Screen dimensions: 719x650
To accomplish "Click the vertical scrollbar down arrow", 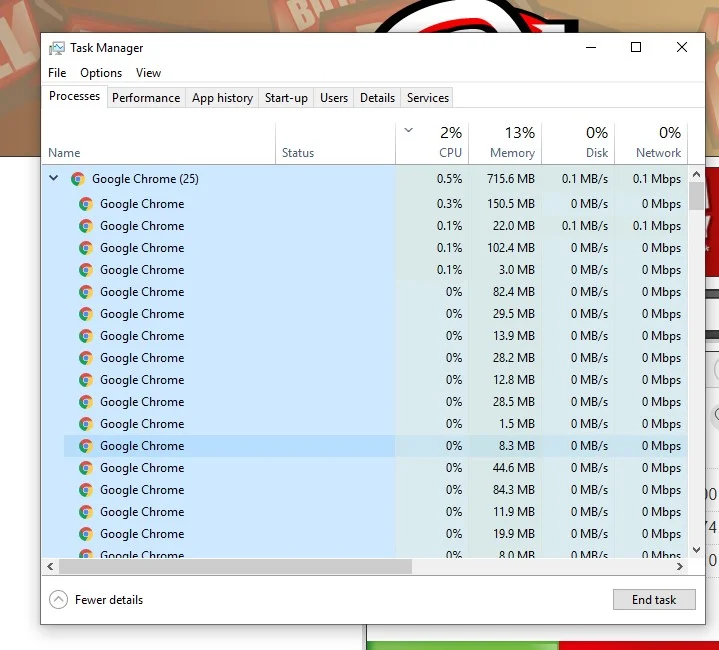I will point(697,550).
